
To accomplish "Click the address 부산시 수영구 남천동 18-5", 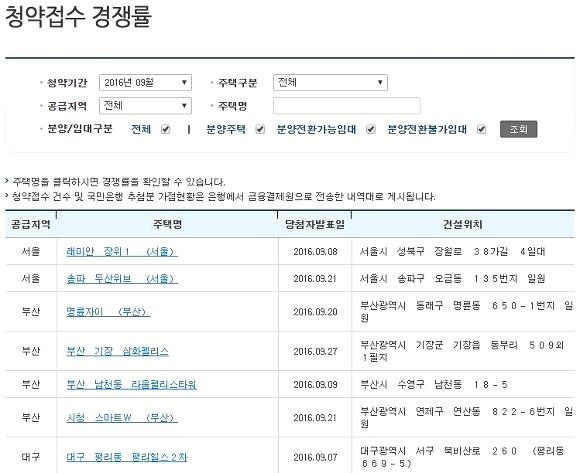I will (x=434, y=385).
